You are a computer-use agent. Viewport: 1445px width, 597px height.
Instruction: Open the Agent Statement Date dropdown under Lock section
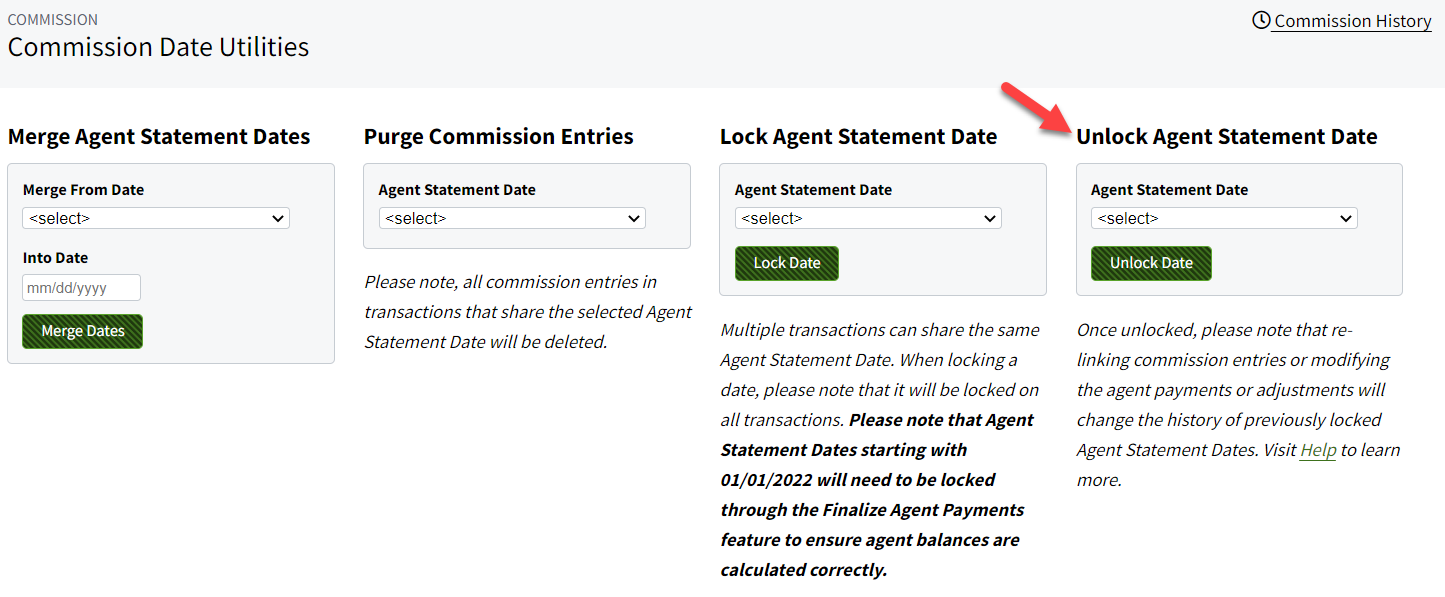click(x=867, y=218)
